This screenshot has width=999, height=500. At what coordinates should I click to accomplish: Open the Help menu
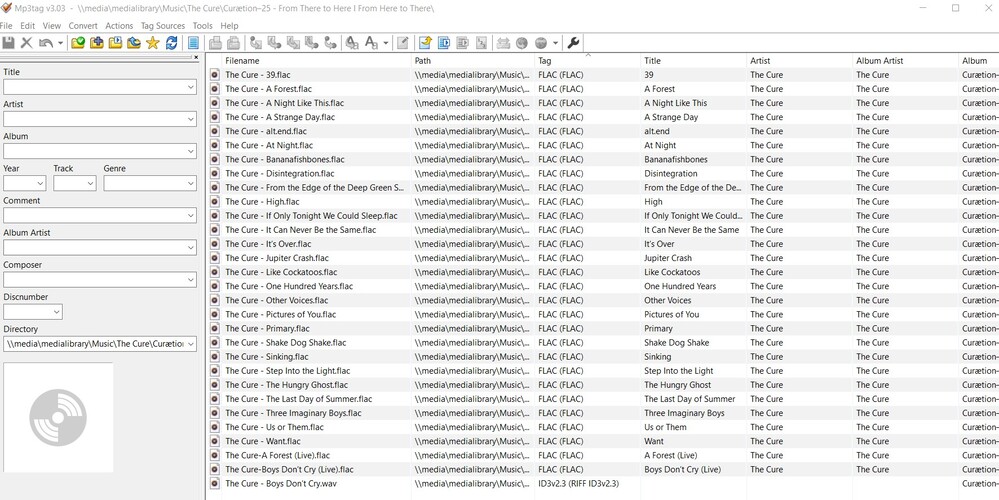coord(229,25)
